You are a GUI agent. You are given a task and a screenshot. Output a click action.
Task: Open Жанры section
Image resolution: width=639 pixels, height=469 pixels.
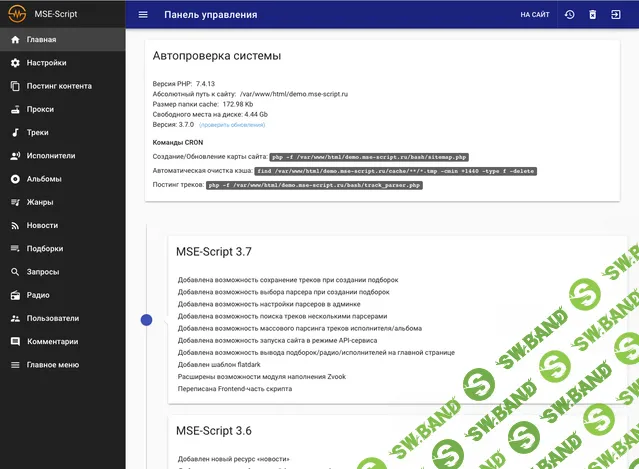[63, 202]
